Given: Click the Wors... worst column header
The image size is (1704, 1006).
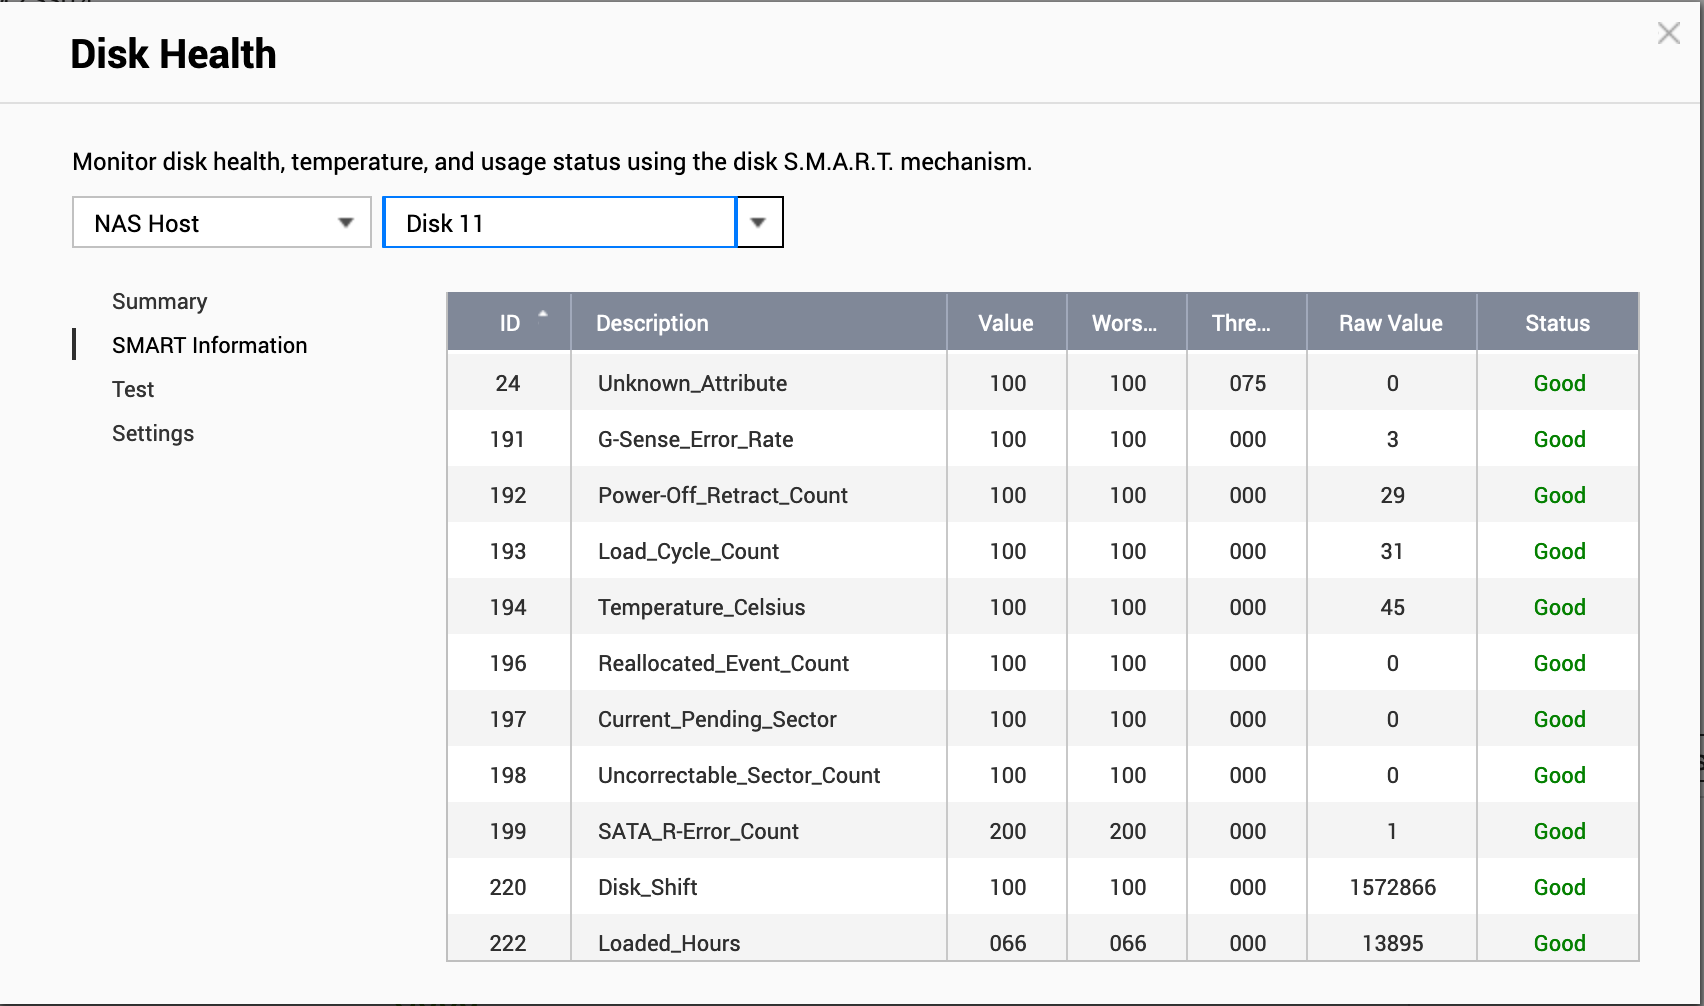Looking at the screenshot, I should point(1126,322).
